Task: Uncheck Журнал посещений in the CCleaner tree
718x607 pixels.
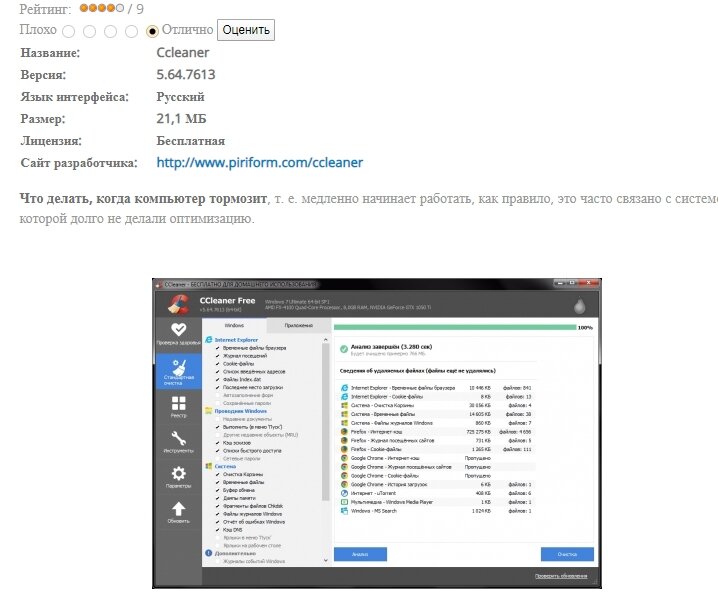Action: pos(218,356)
